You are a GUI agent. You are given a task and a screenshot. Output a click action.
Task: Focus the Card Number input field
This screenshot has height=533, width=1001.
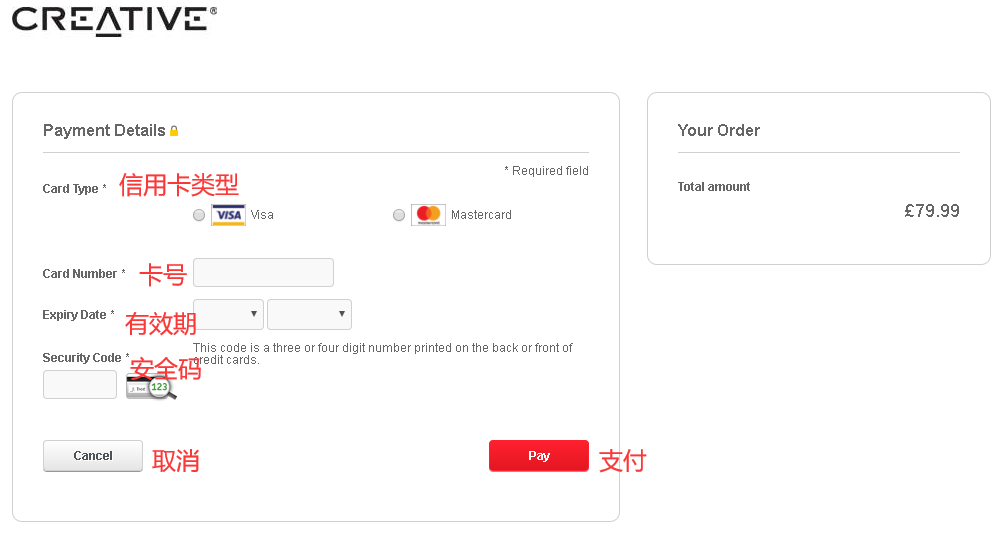pyautogui.click(x=263, y=273)
